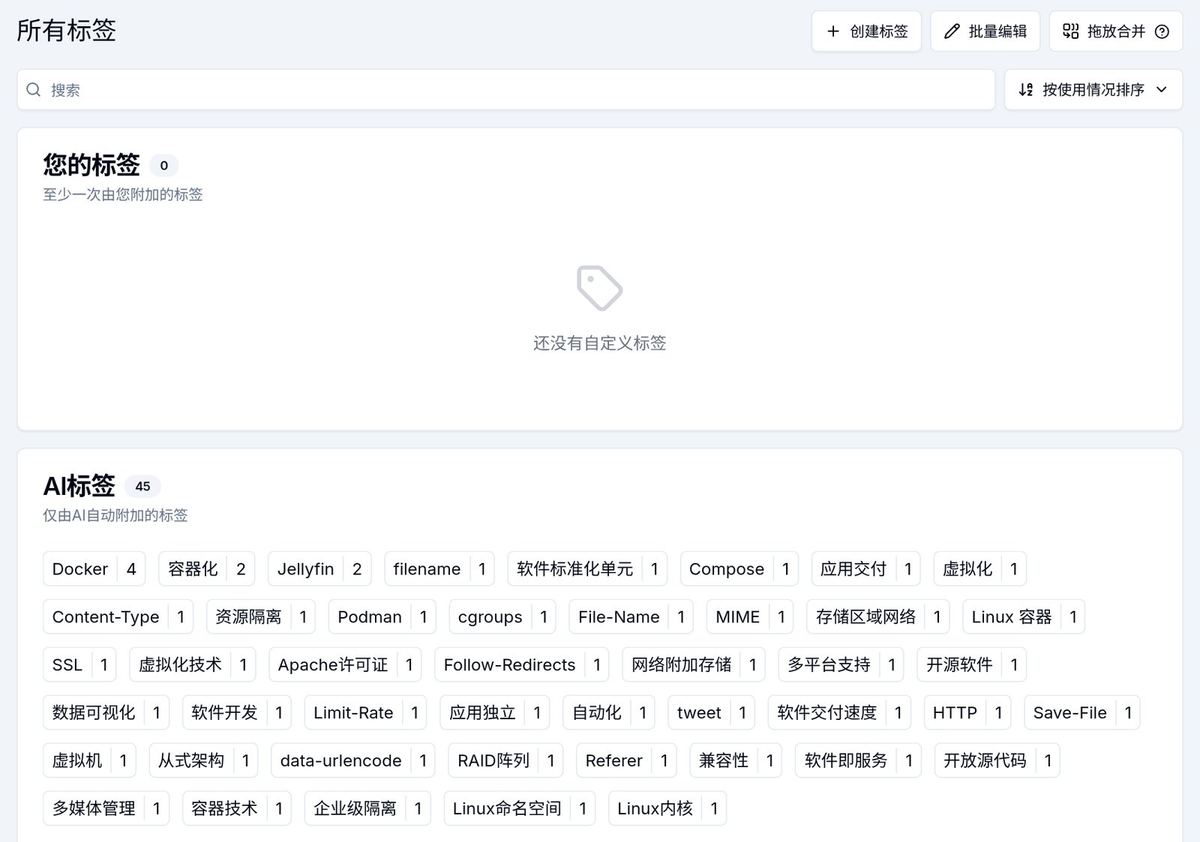Viewport: 1200px width, 842px height.
Task: Click the sort icon beside 按使用情况排序
Action: pos(1026,90)
